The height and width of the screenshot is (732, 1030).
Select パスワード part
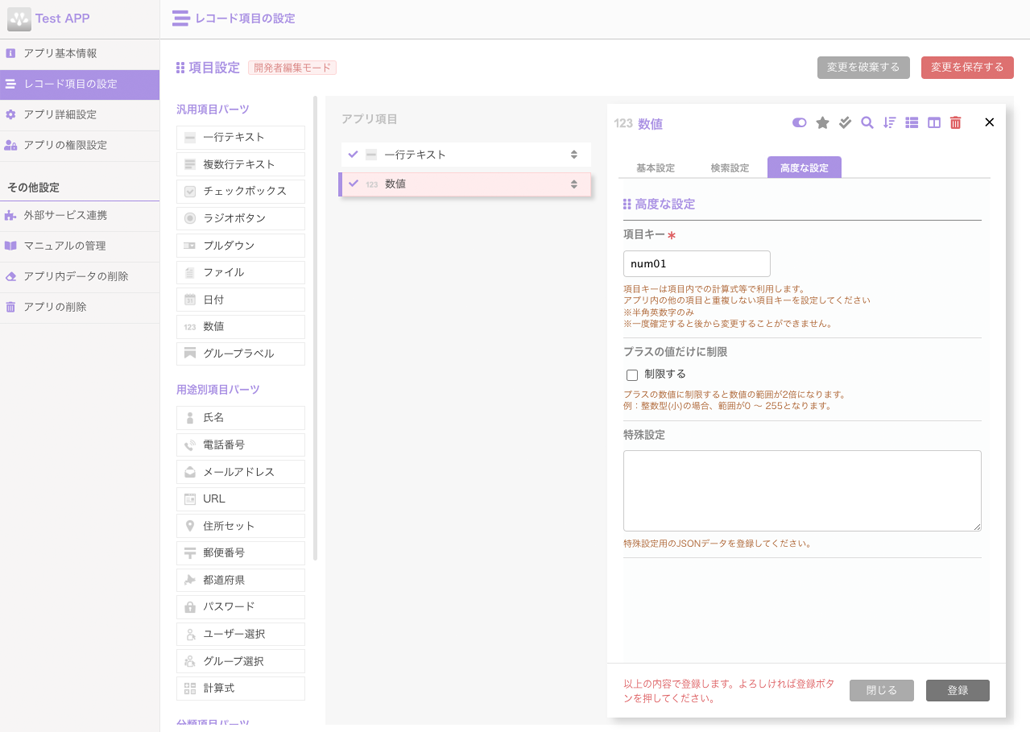coord(240,607)
